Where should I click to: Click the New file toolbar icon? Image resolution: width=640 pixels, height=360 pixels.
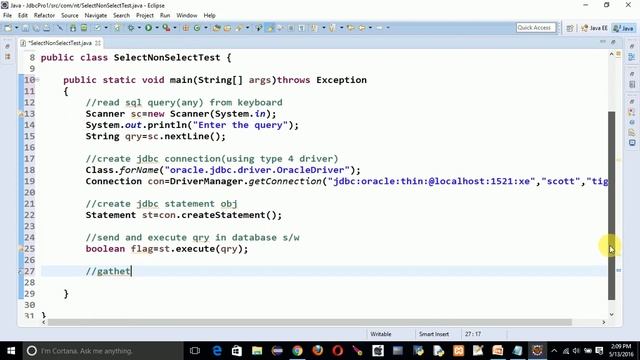pos(7,28)
